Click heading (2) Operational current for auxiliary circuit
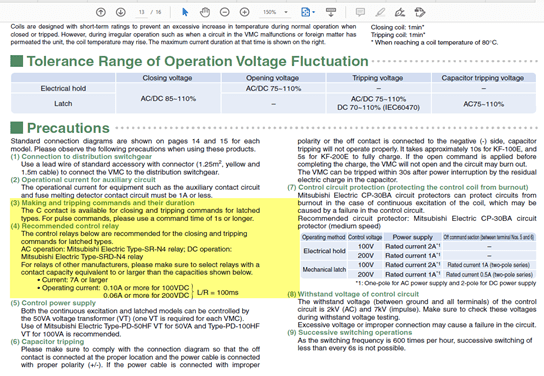 click(x=83, y=180)
